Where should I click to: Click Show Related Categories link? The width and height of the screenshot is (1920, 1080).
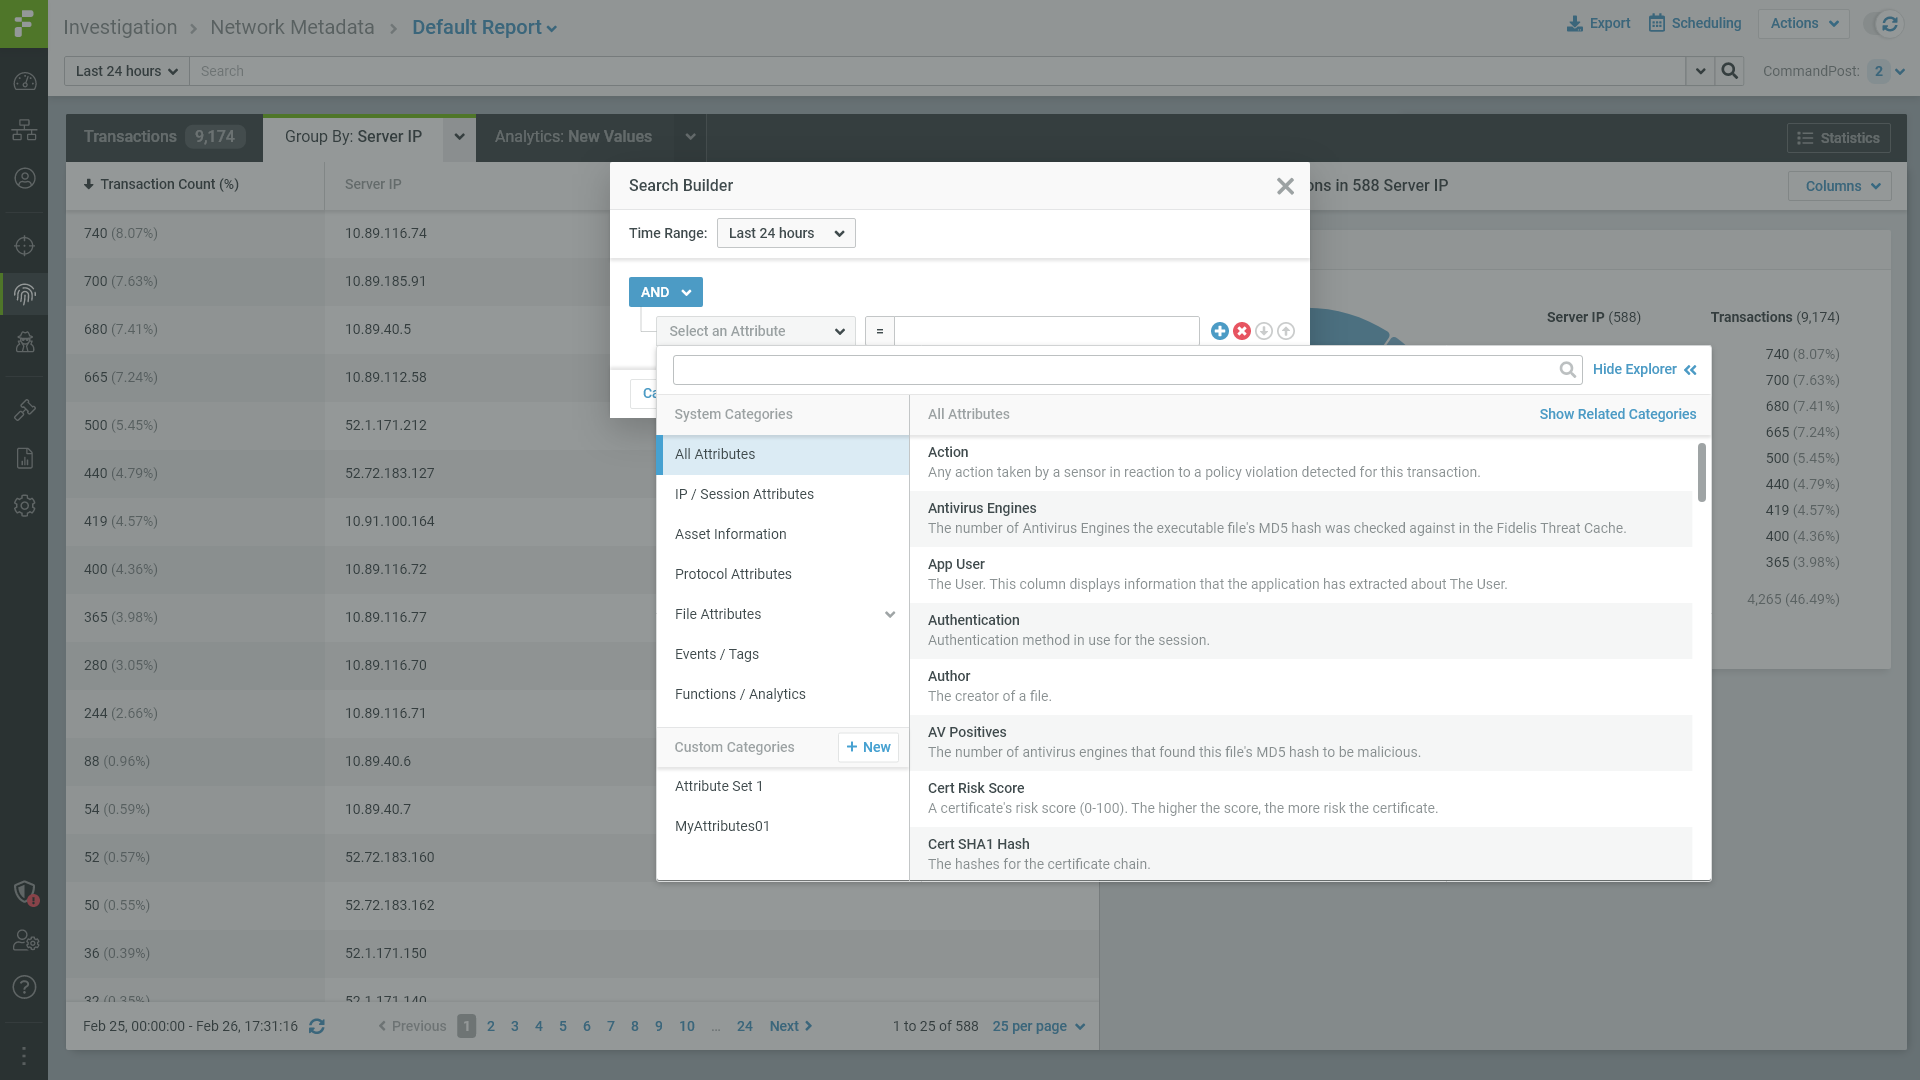[1617, 414]
